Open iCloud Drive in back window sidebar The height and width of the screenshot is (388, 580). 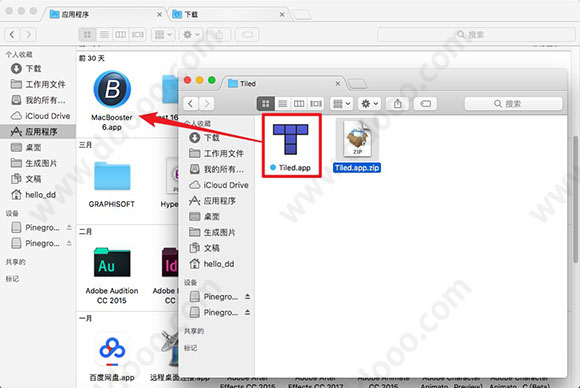40,116
